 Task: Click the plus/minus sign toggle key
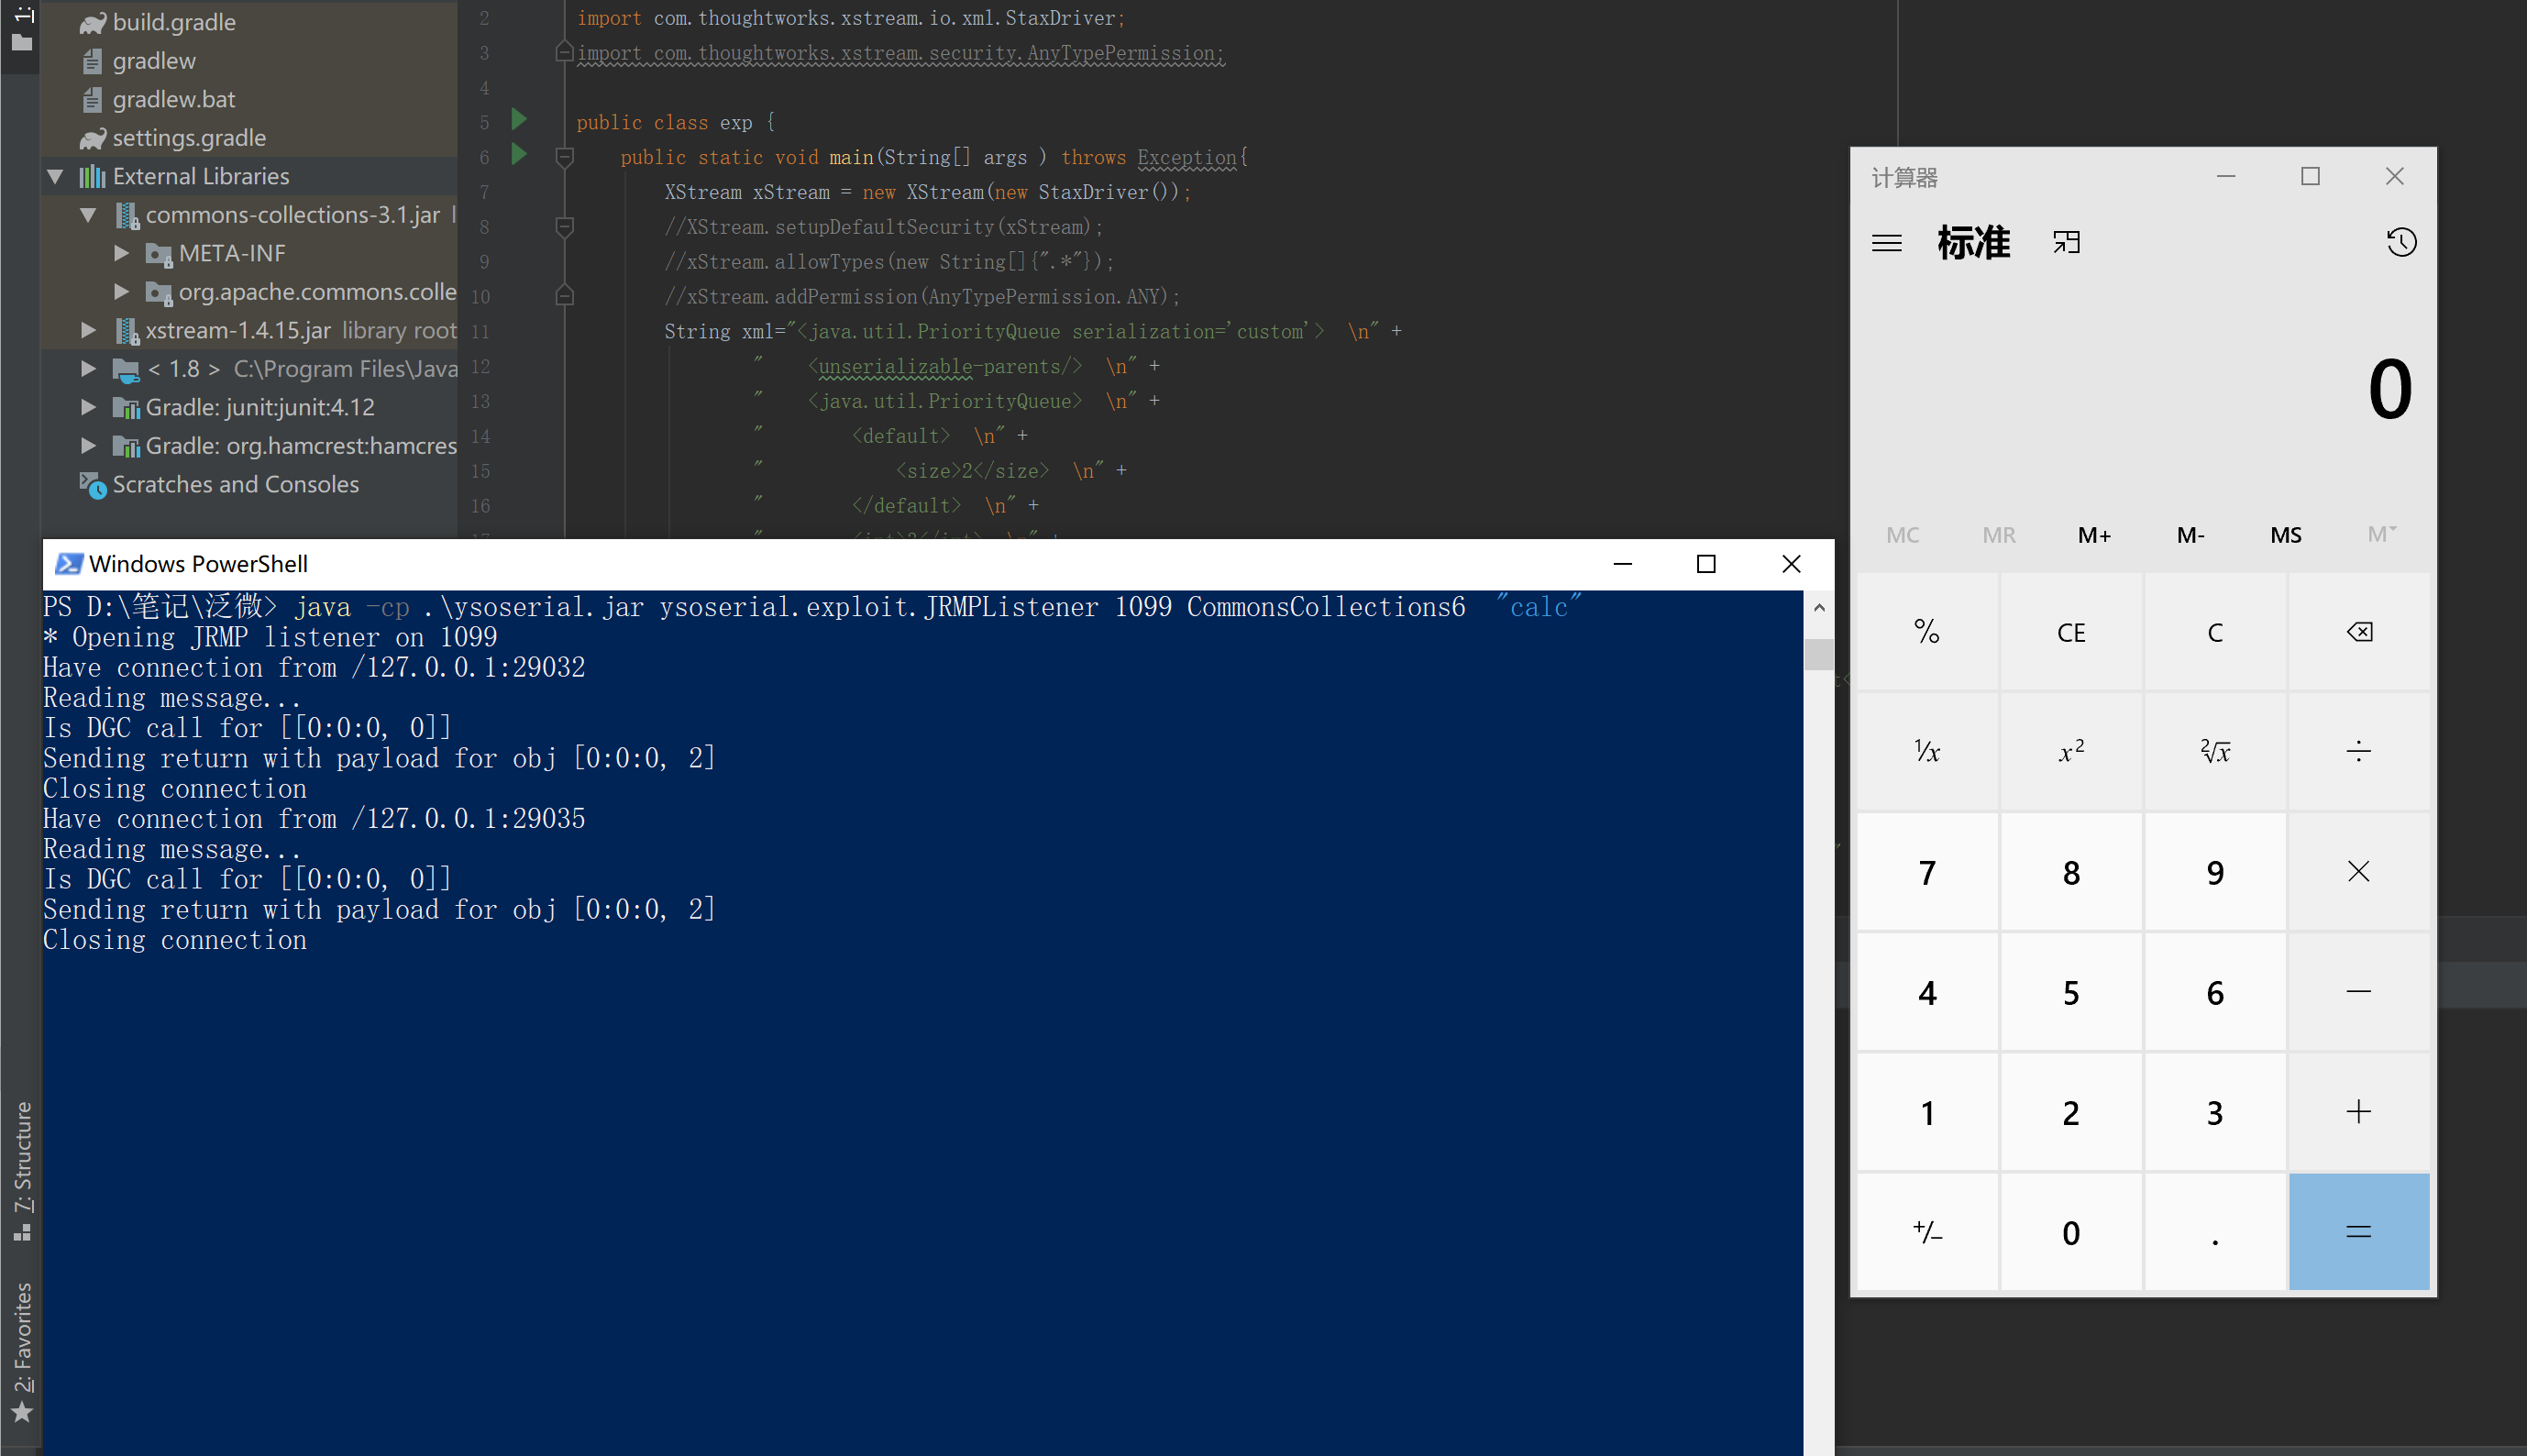pyautogui.click(x=1927, y=1232)
